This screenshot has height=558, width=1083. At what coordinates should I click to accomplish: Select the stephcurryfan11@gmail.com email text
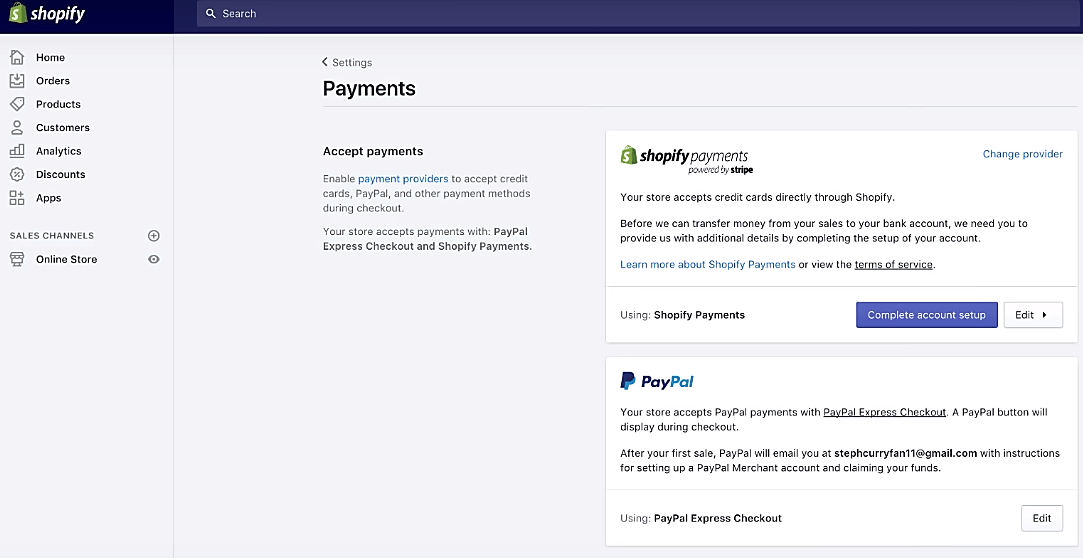905,453
